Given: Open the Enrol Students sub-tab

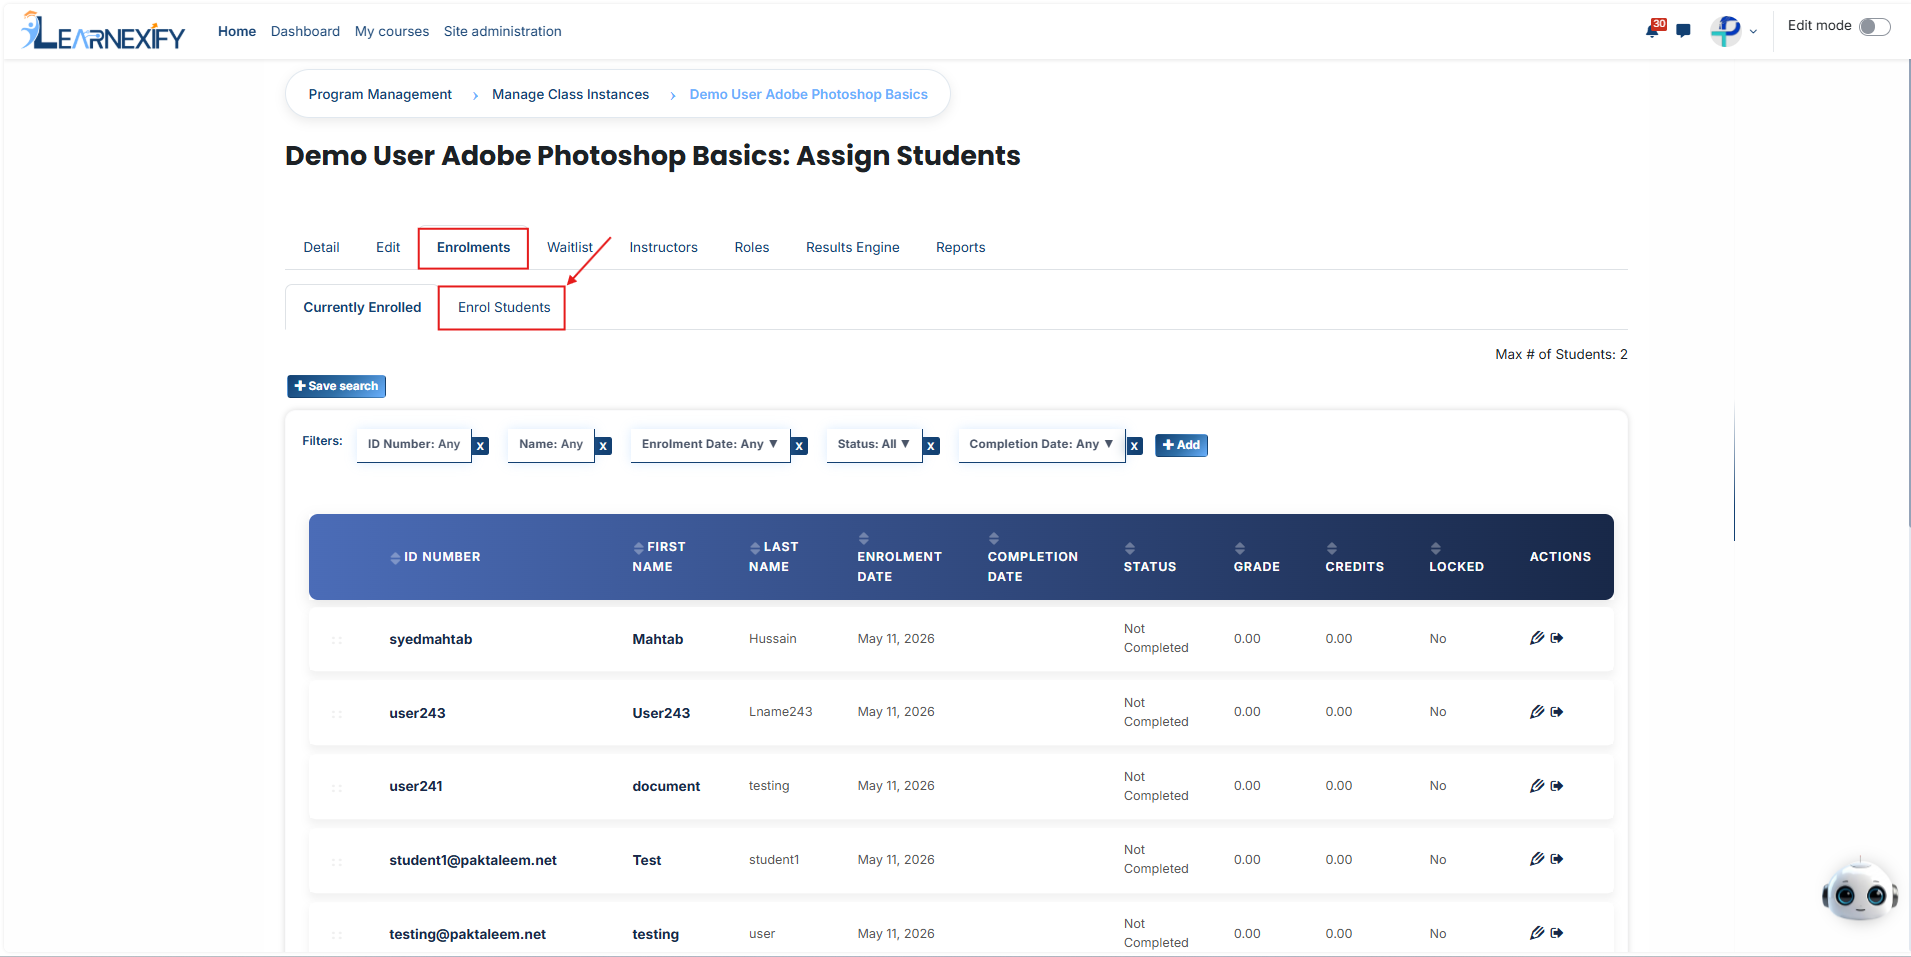Looking at the screenshot, I should coord(504,308).
